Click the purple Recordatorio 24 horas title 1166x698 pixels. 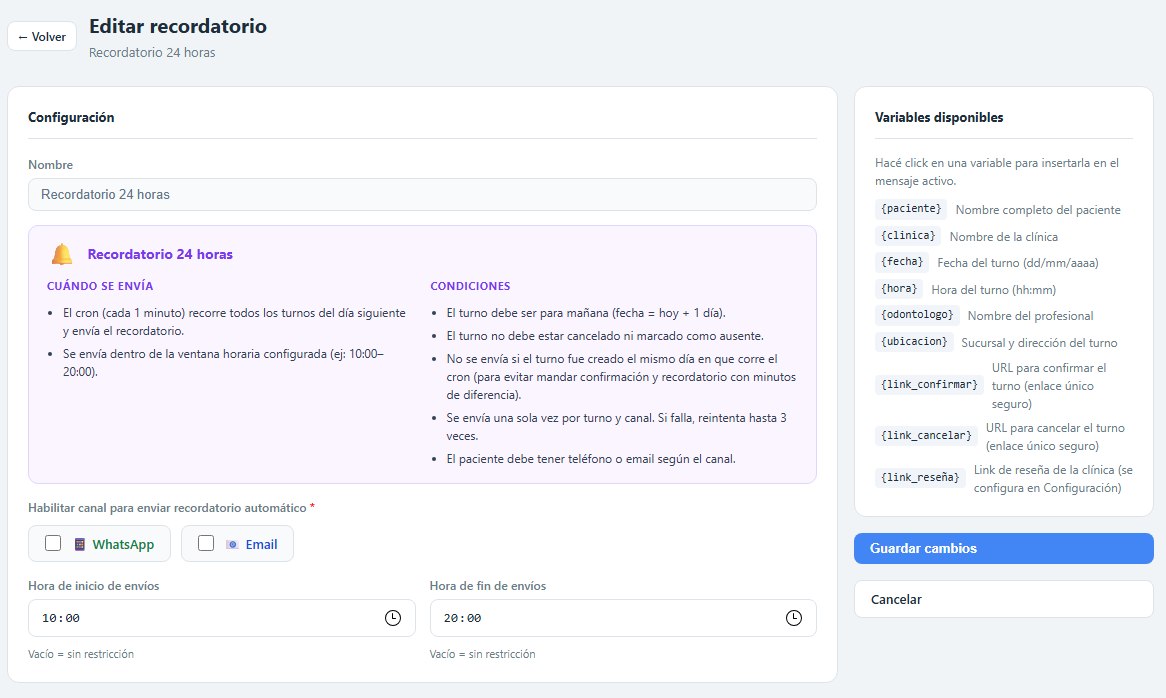click(160, 254)
